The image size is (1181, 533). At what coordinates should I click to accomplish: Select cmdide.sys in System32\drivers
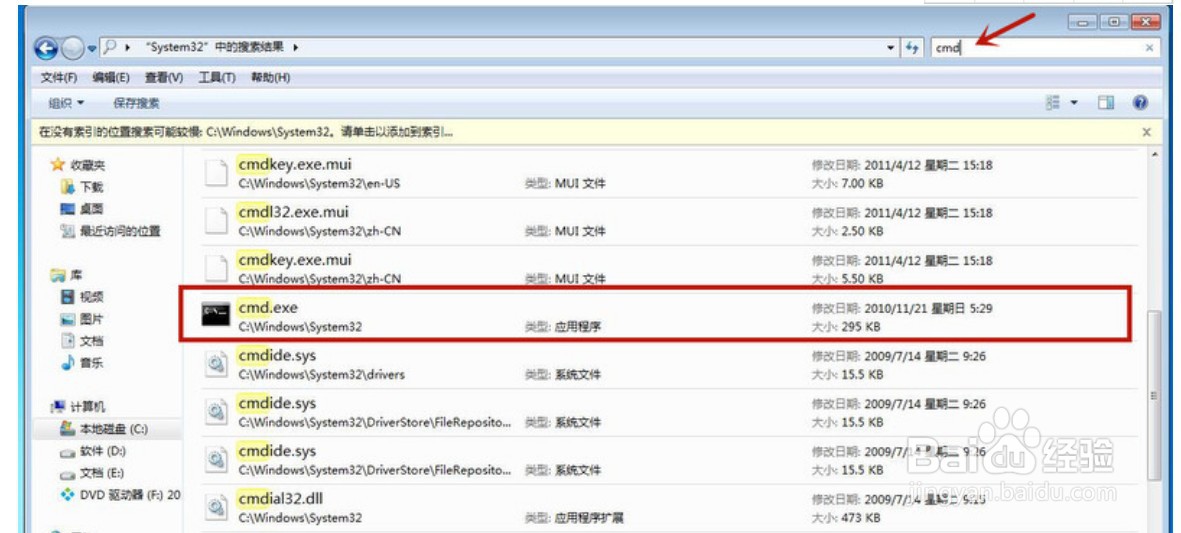click(276, 355)
